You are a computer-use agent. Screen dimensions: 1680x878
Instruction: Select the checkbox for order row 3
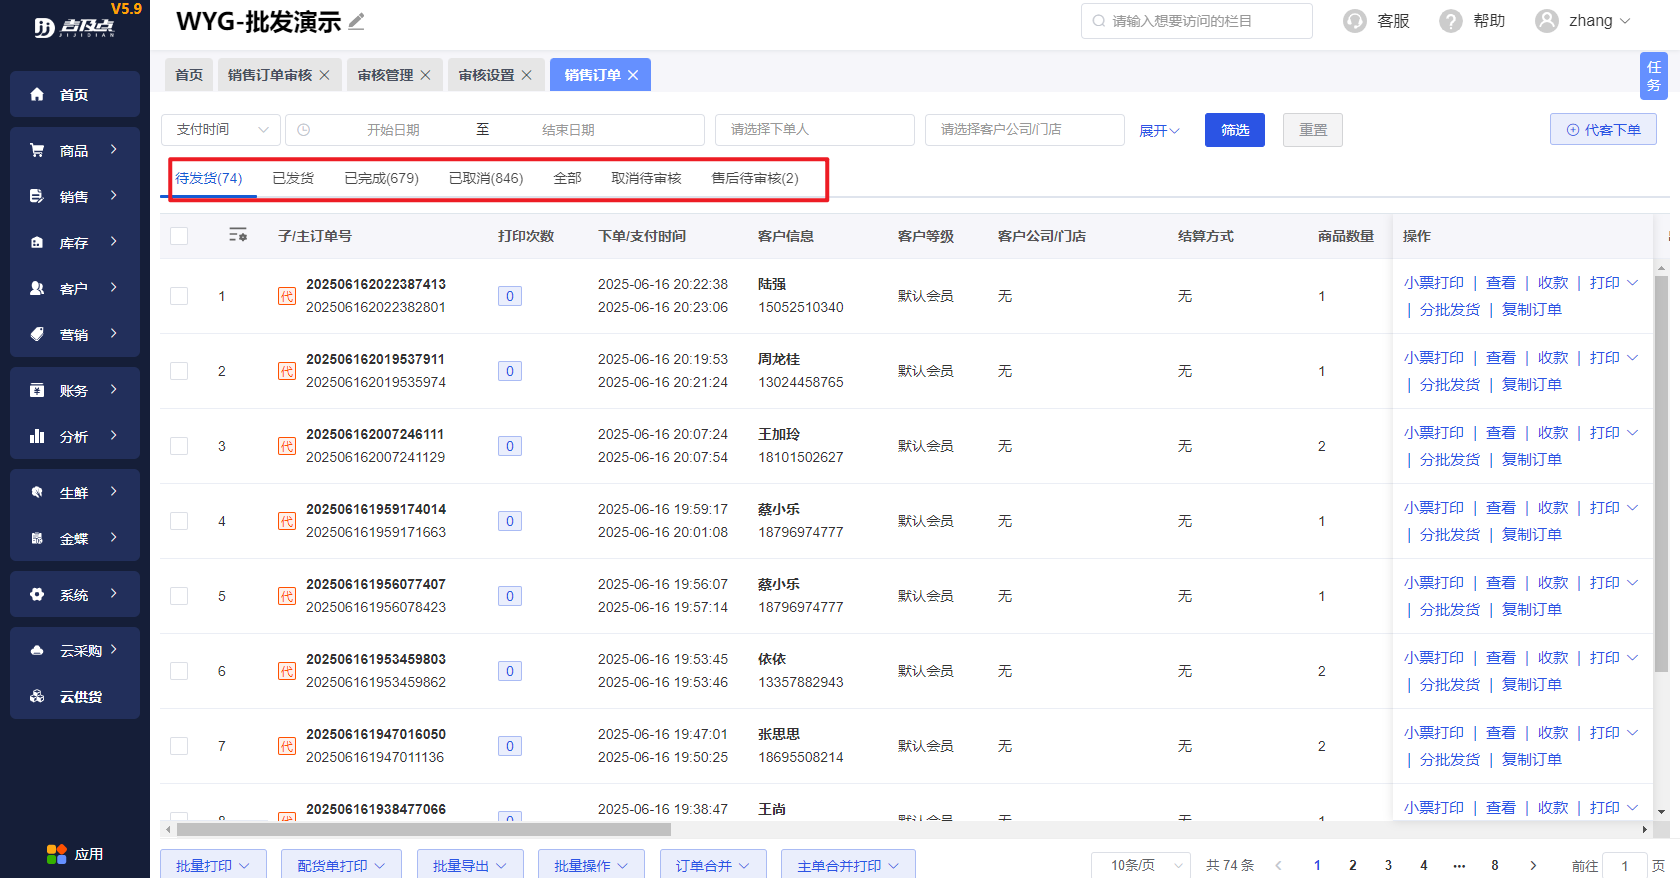pos(179,446)
